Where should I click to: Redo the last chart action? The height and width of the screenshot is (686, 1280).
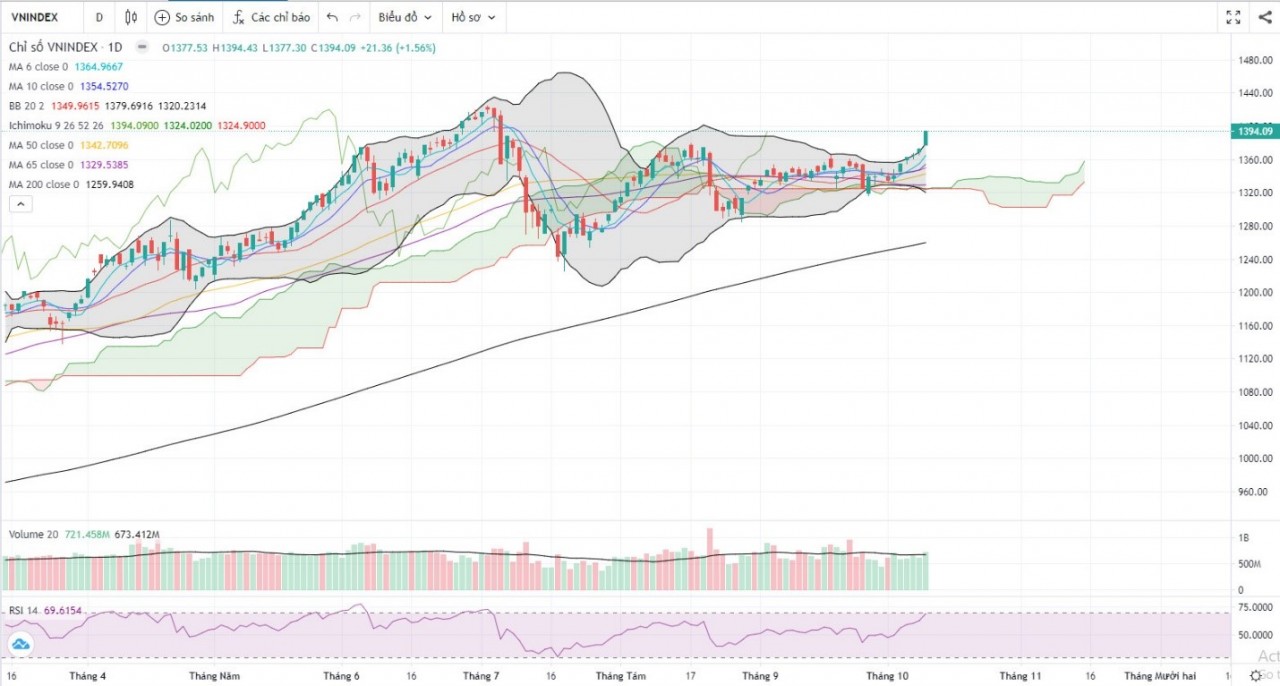coord(355,17)
